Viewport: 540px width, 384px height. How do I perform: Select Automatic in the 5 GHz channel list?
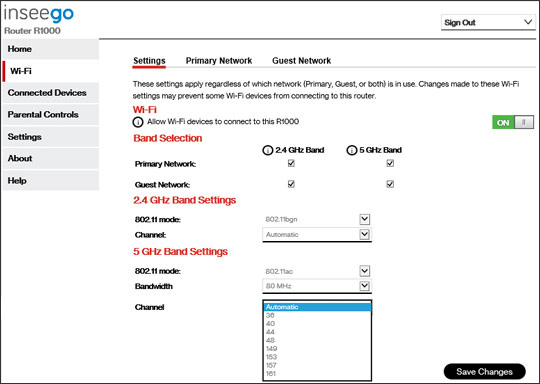point(317,307)
